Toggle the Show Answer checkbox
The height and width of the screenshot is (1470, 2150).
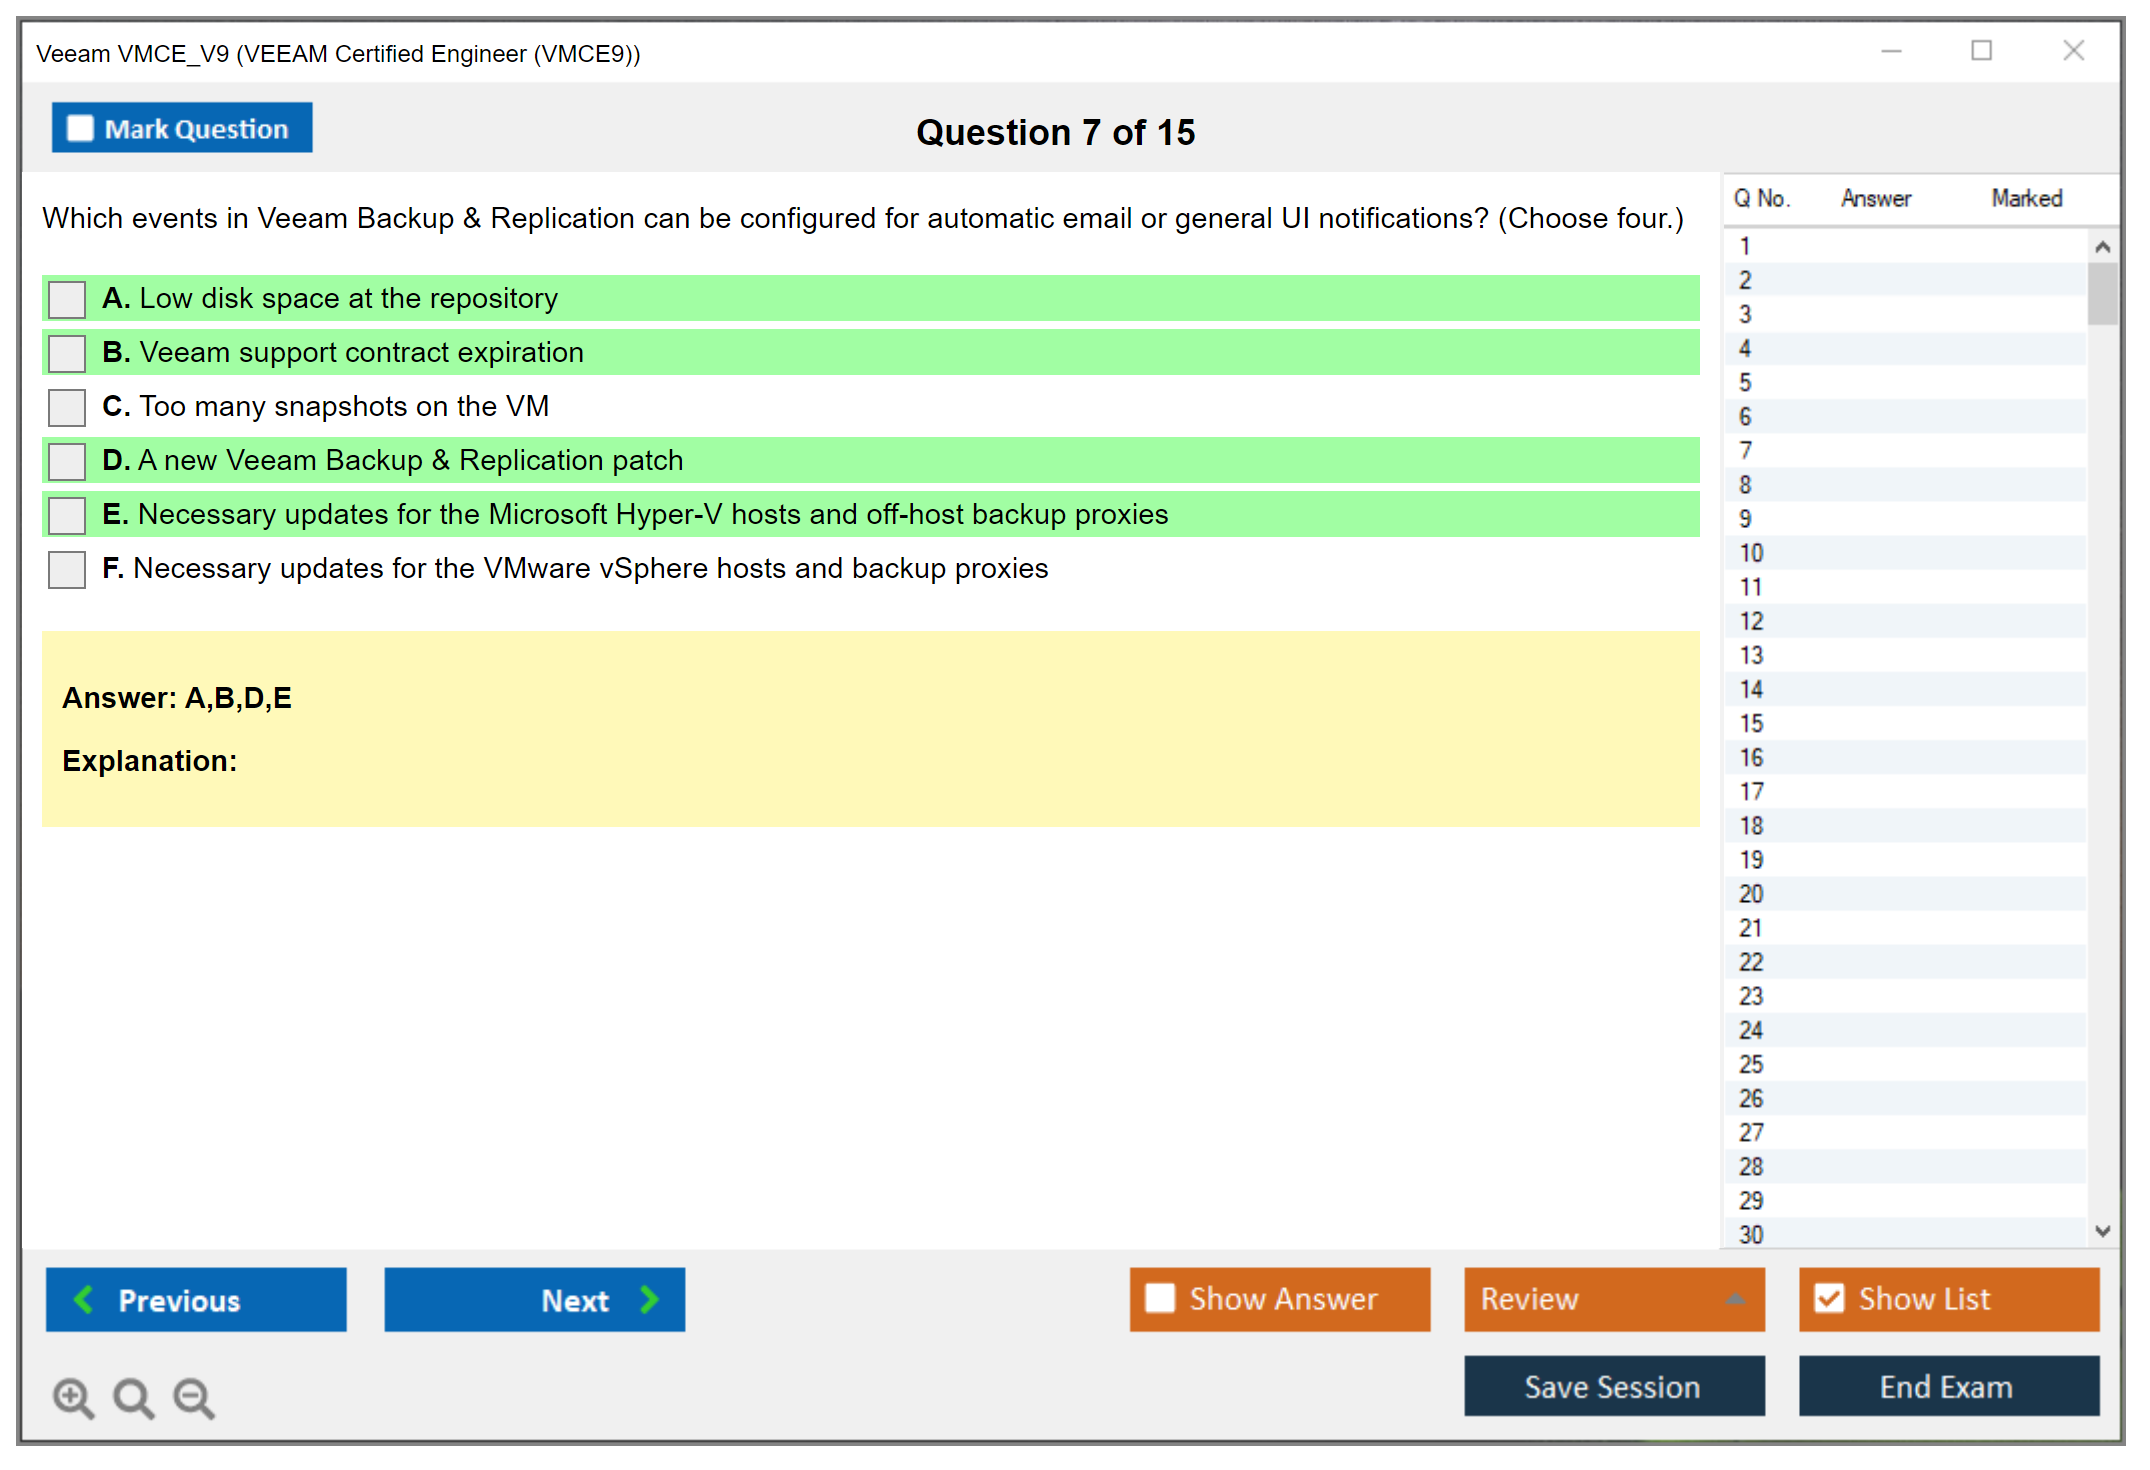tap(1160, 1298)
